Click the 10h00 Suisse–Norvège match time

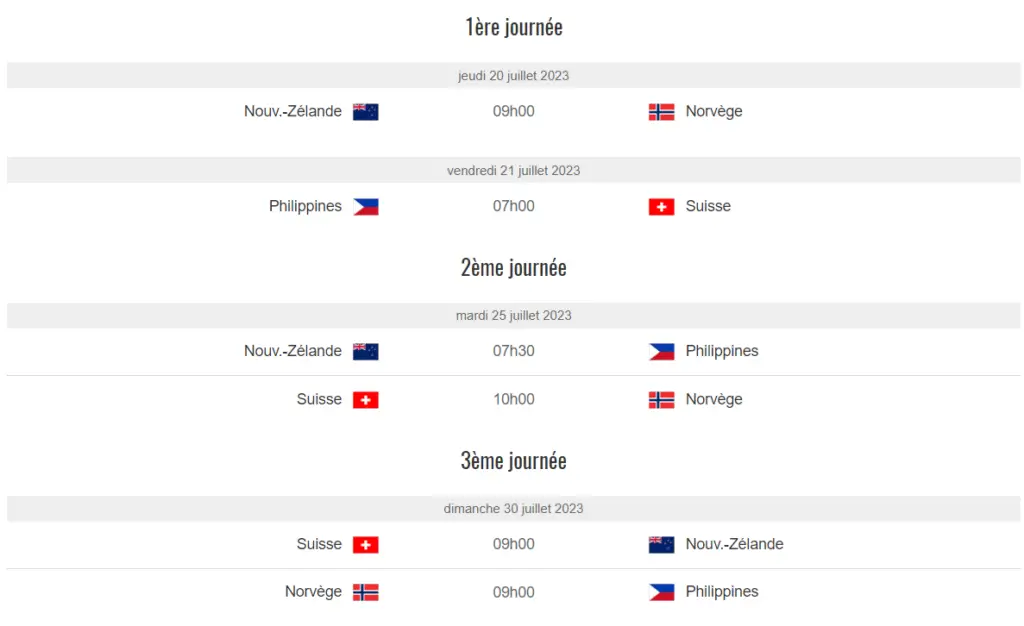click(513, 399)
